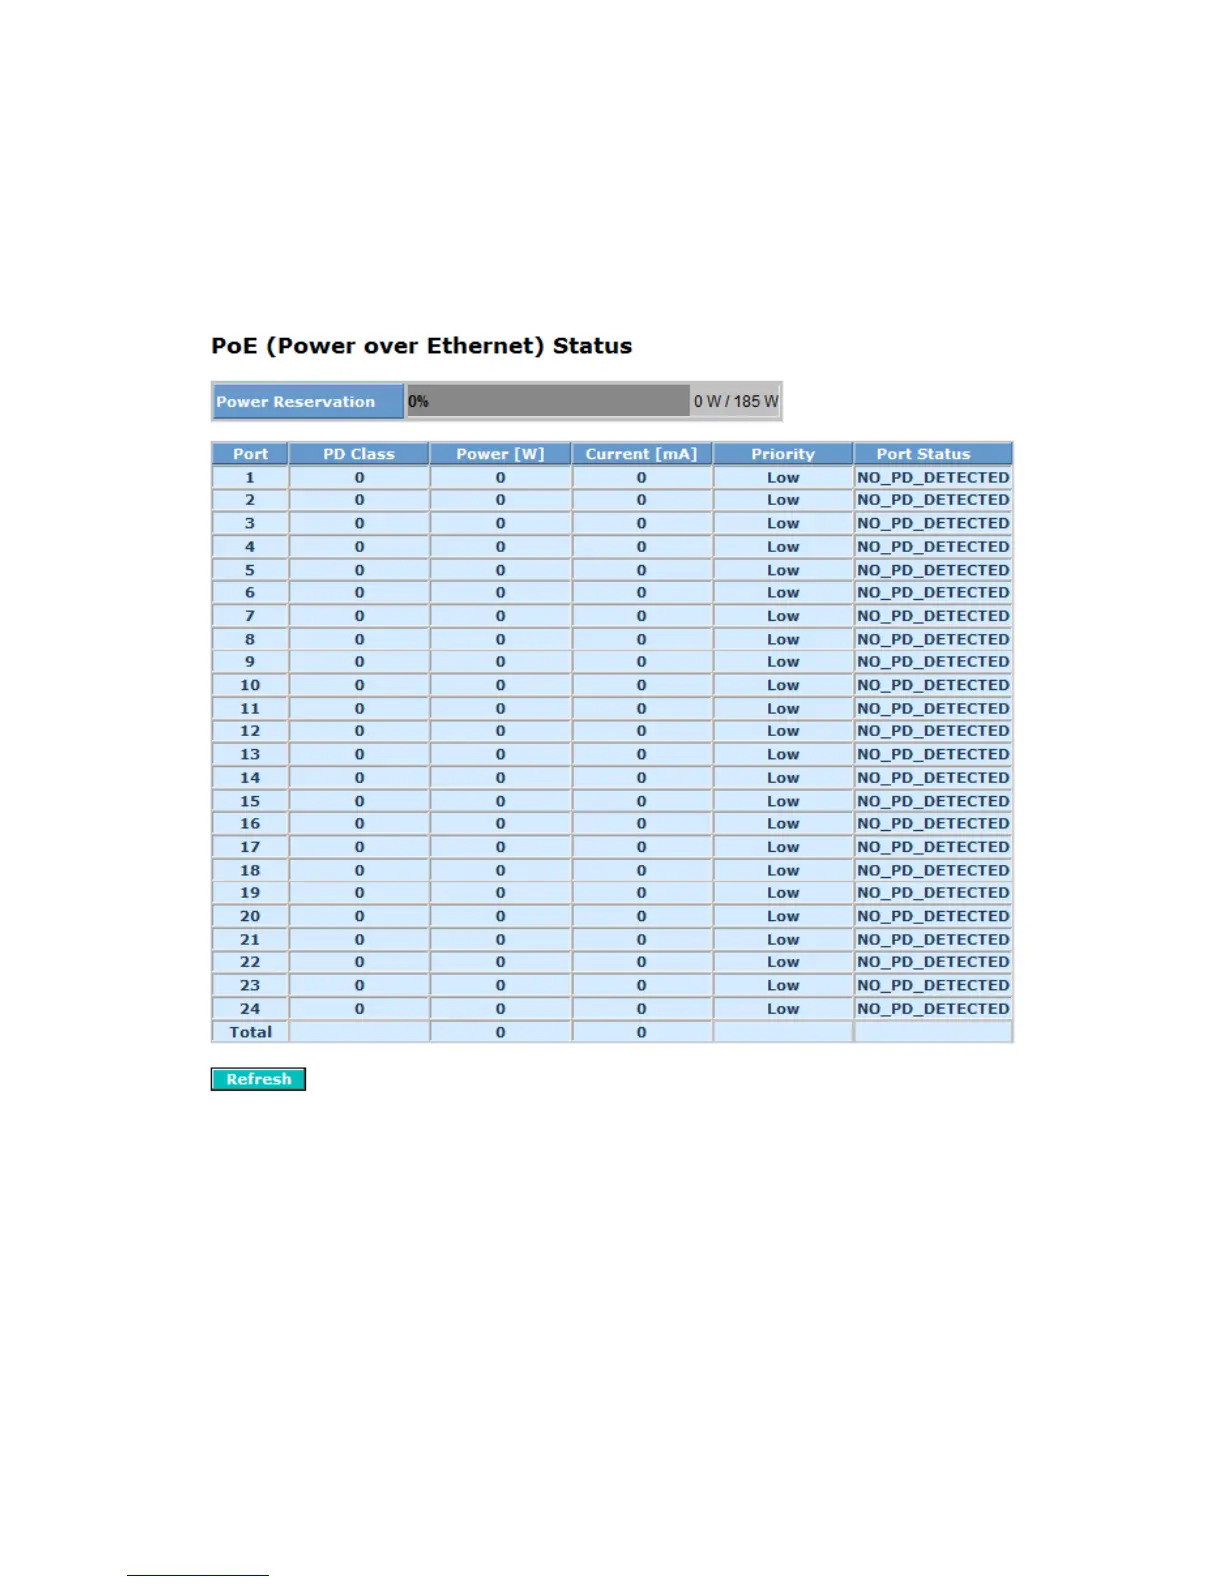1224x1584 pixels.
Task: Select port number 12 cell
Action: (x=250, y=731)
